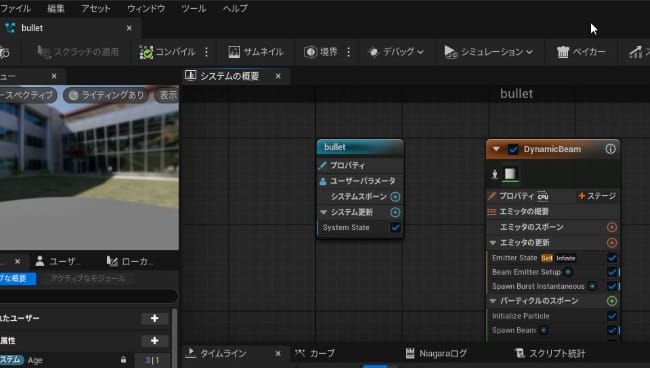Open the ツール menu
The image size is (650, 368).
click(x=194, y=8)
